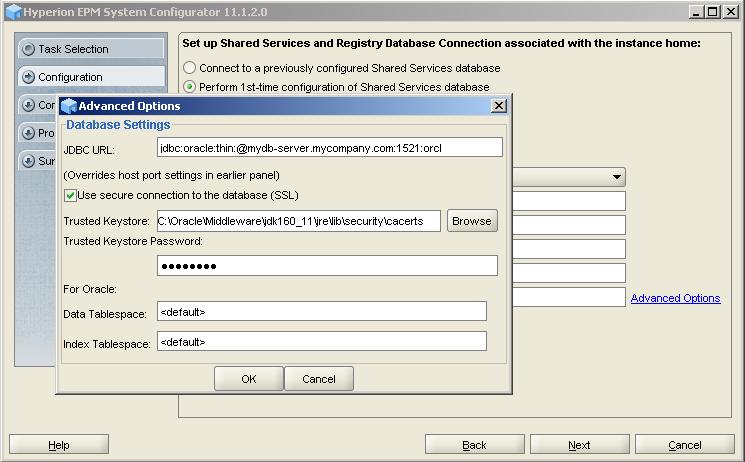Screen dimensions: 745x462
Task: Click the step icon next to 'Sur'
Action: pyautogui.click(x=29, y=161)
